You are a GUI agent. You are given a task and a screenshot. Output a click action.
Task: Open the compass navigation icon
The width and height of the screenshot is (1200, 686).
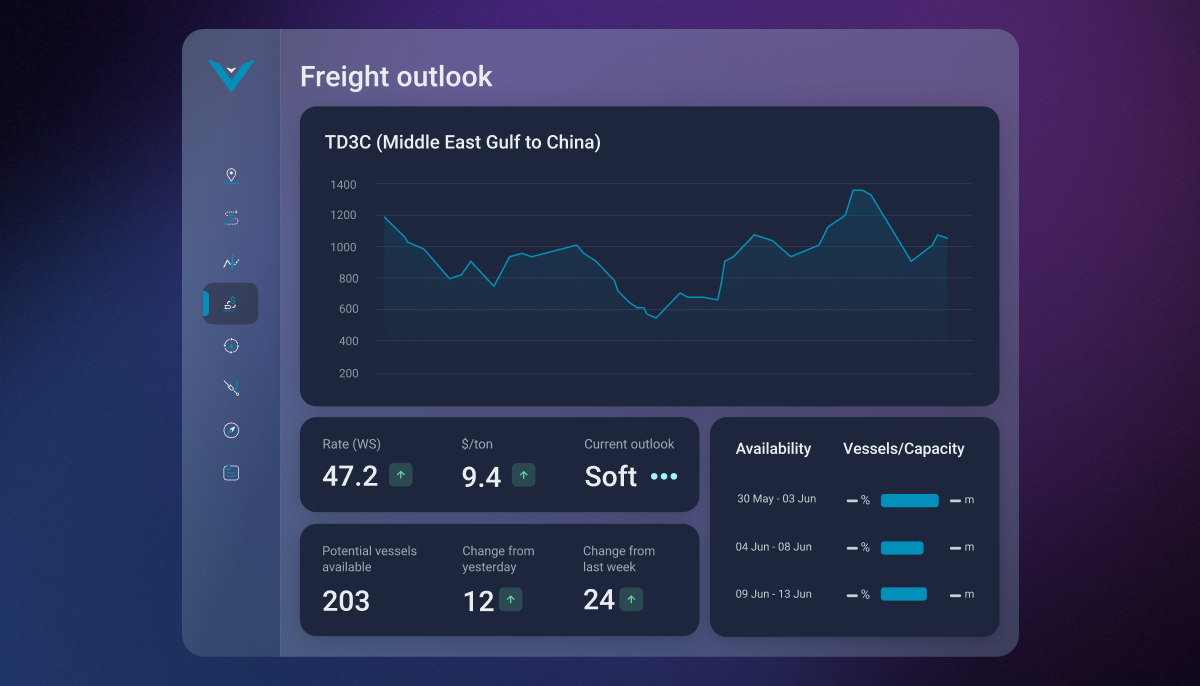click(x=231, y=430)
